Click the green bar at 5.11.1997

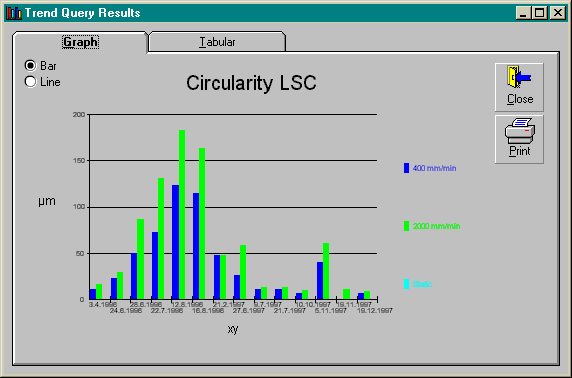[x=326, y=271]
